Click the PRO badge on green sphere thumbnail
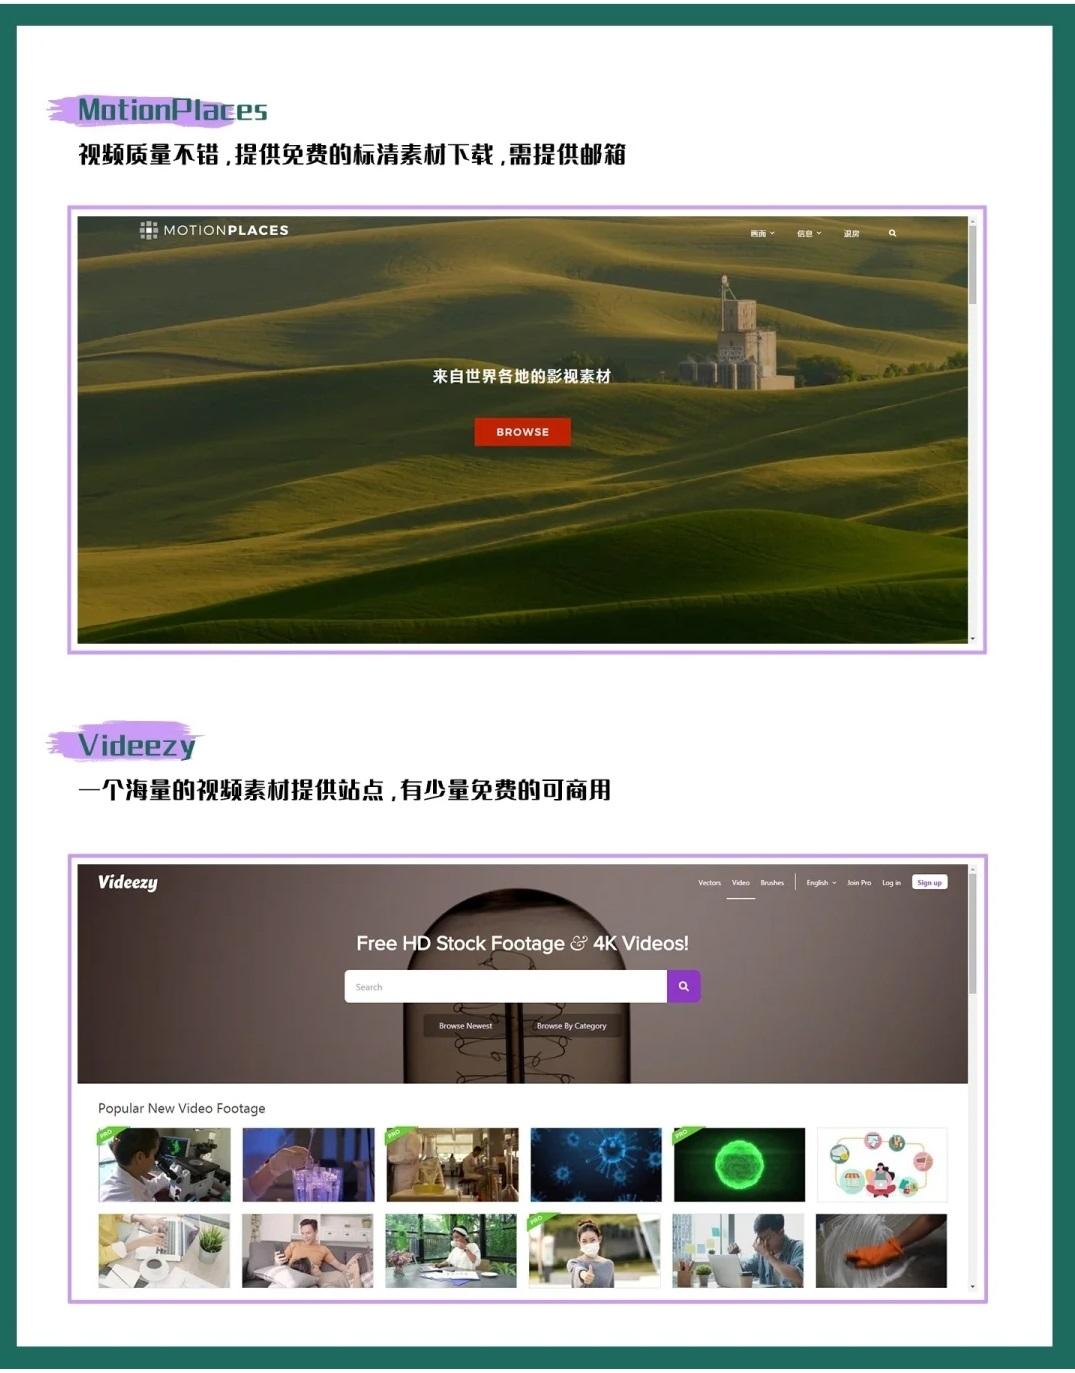The width and height of the screenshot is (1075, 1373). pyautogui.click(x=683, y=1134)
